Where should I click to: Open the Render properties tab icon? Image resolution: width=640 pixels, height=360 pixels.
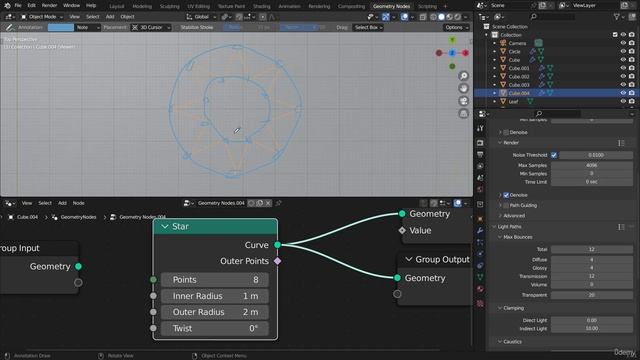[480, 143]
